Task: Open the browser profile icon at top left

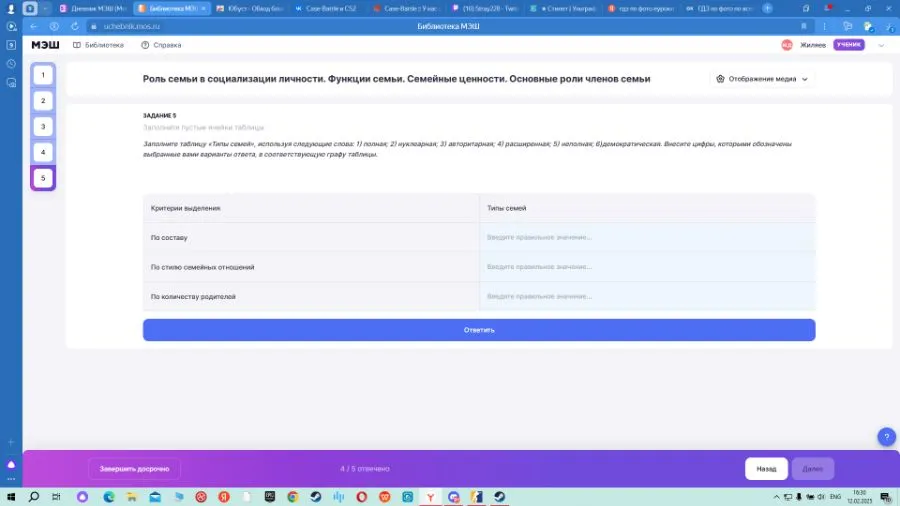Action: coord(10,9)
